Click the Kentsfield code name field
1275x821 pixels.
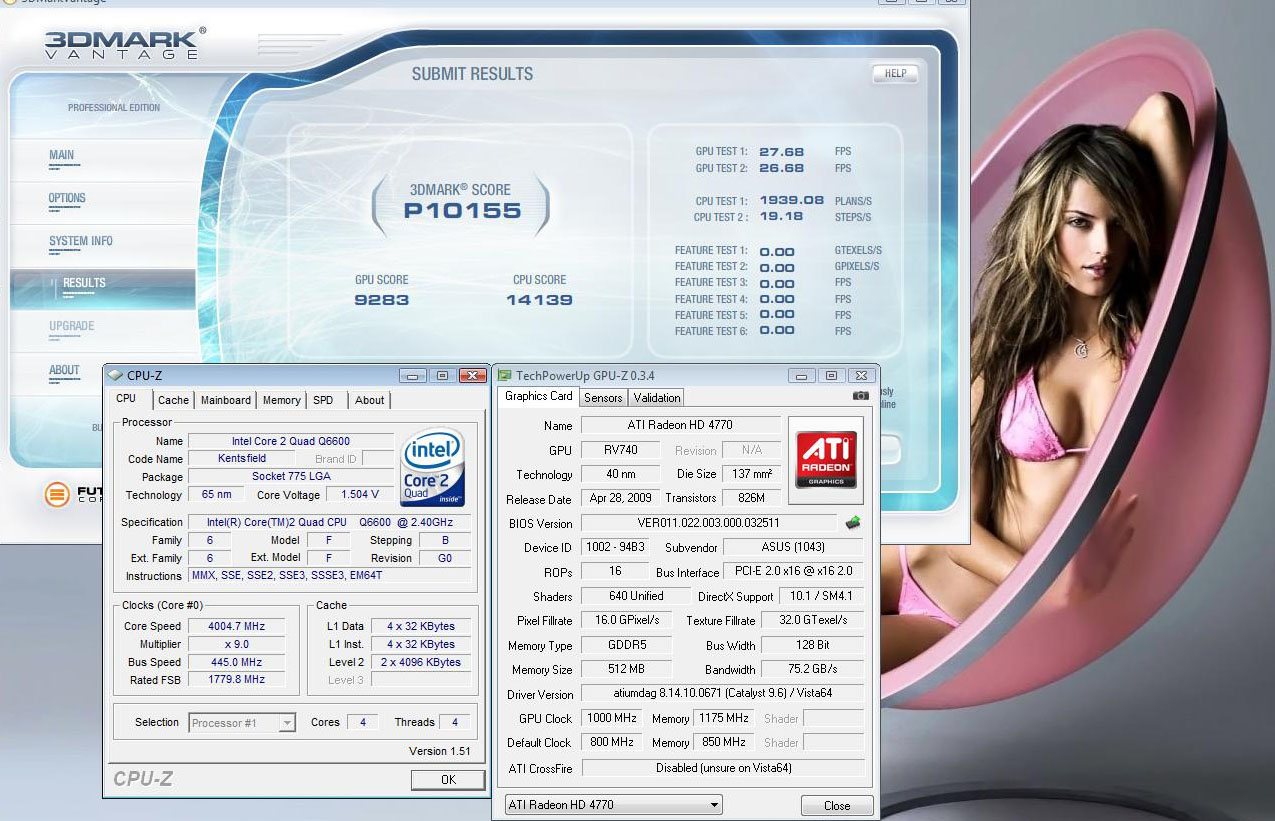[241, 459]
